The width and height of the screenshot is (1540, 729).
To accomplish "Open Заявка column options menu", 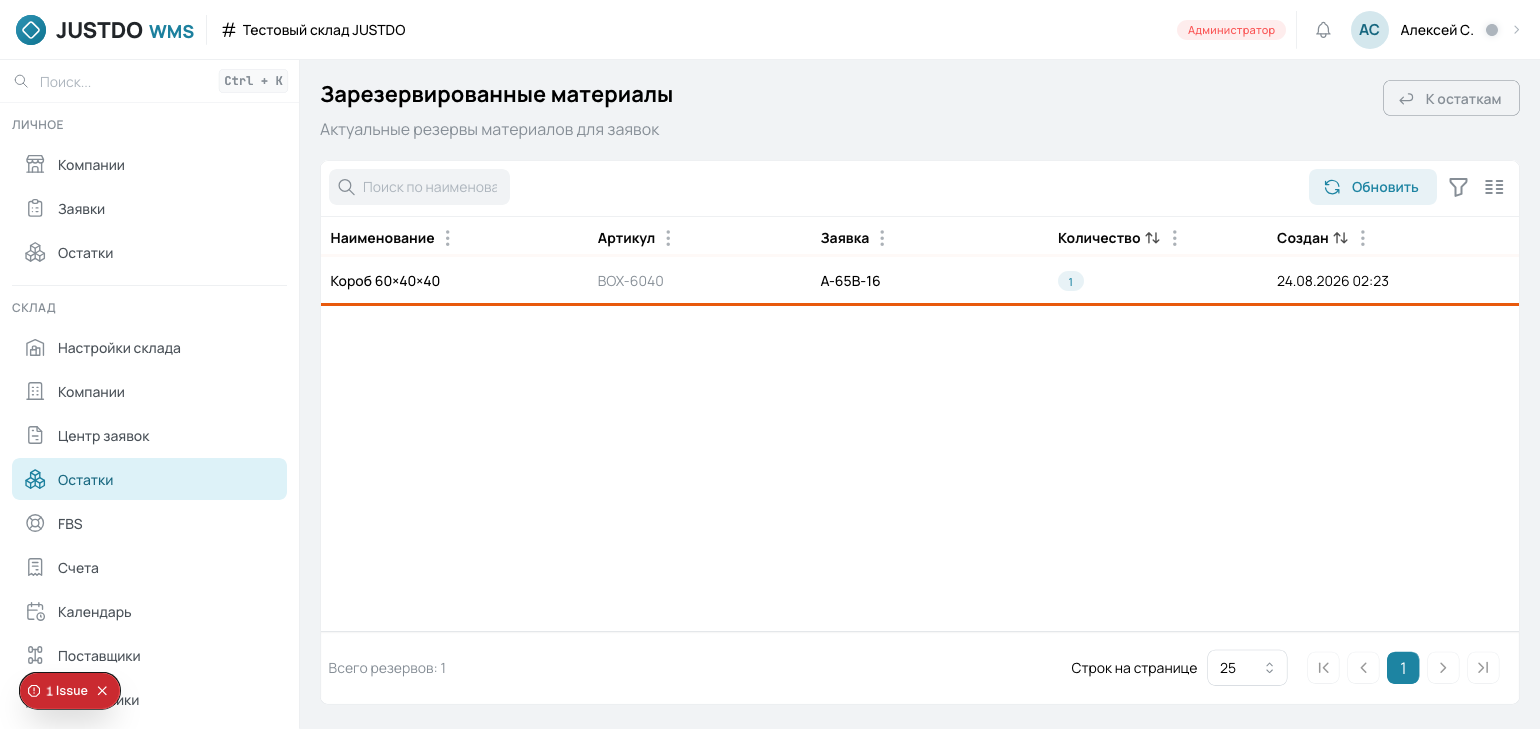I will 882,238.
